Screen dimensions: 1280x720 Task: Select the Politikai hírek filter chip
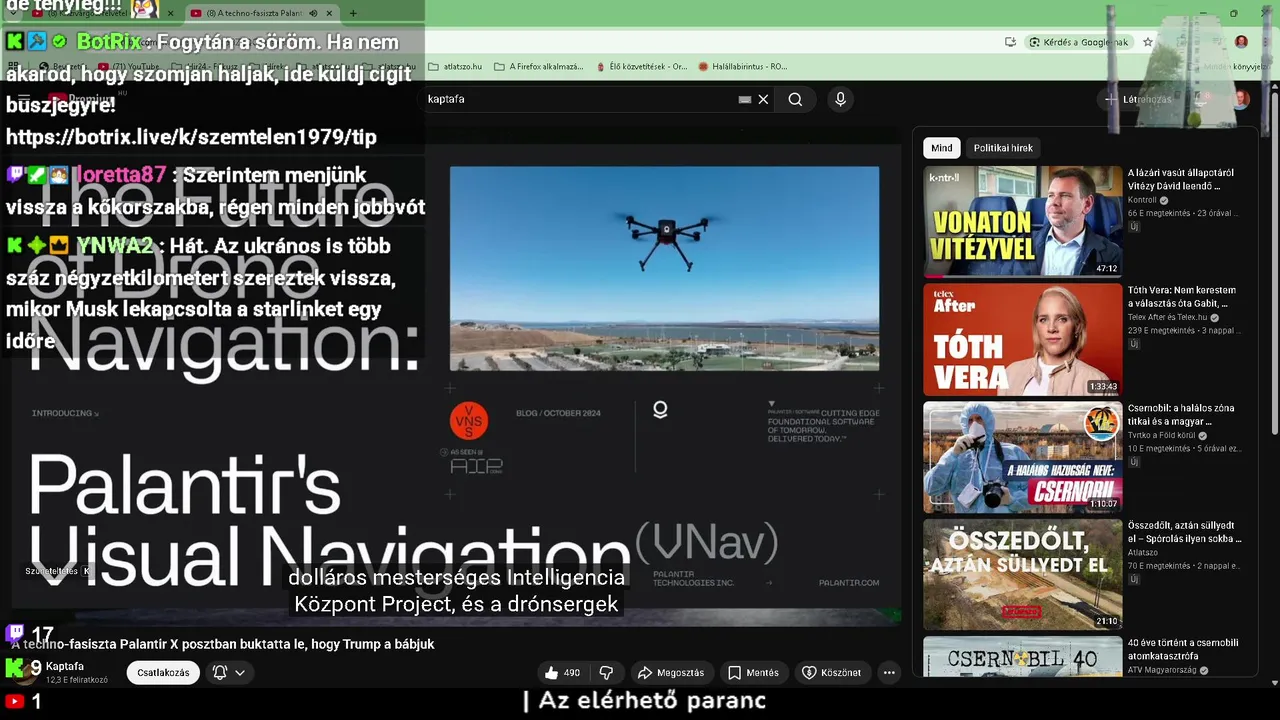click(x=1003, y=148)
